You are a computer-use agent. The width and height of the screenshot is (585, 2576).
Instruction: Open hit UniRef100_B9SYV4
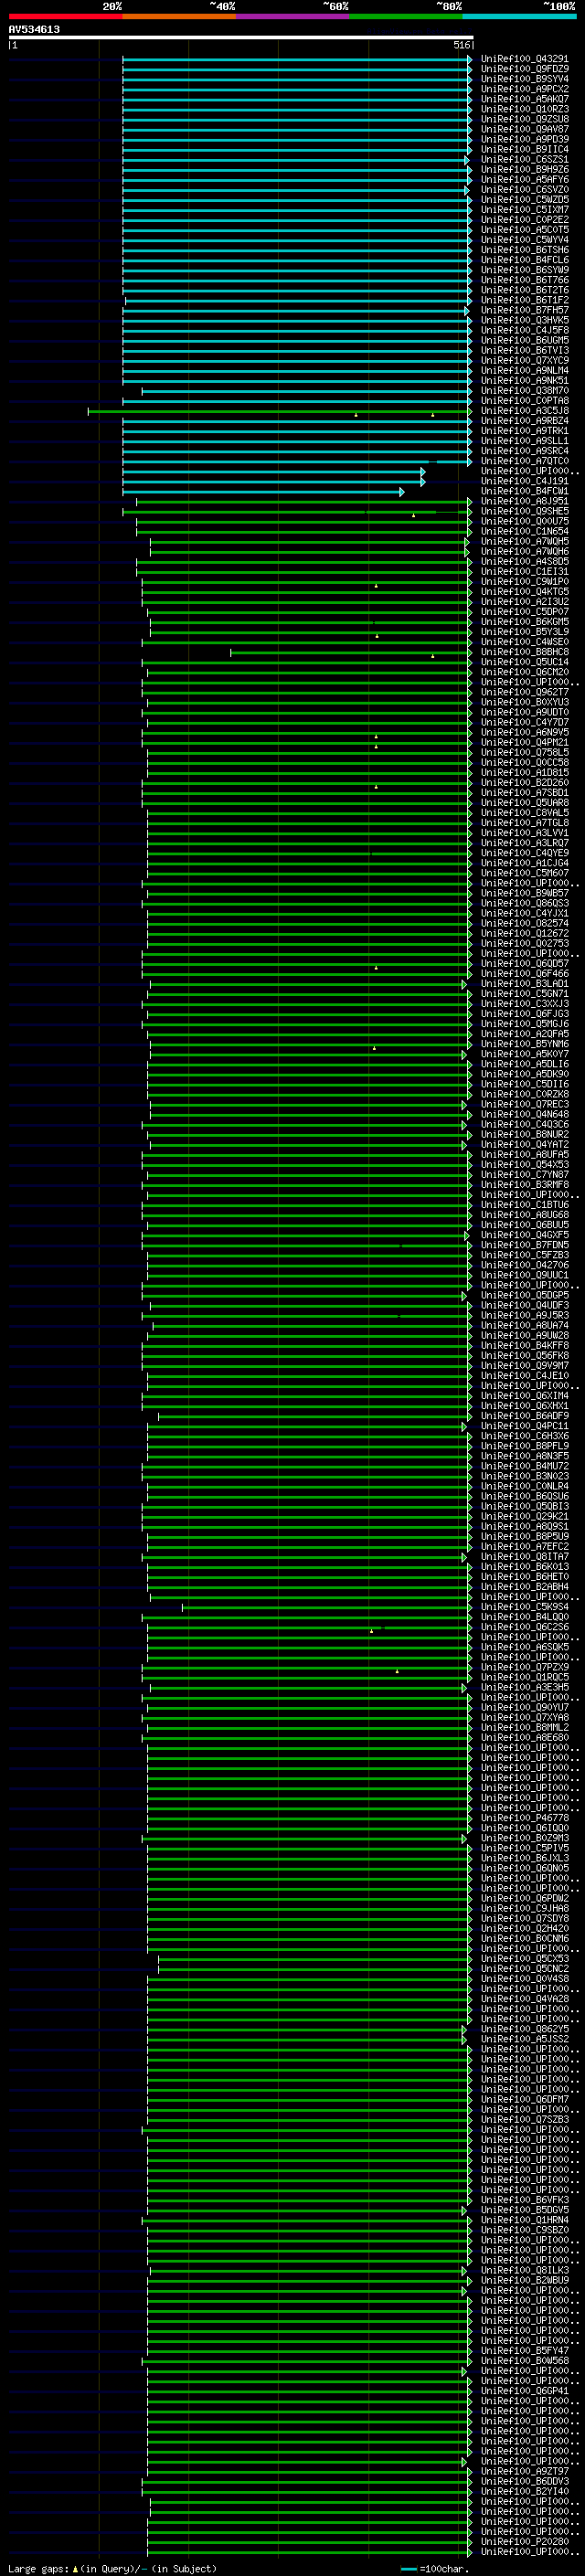524,79
